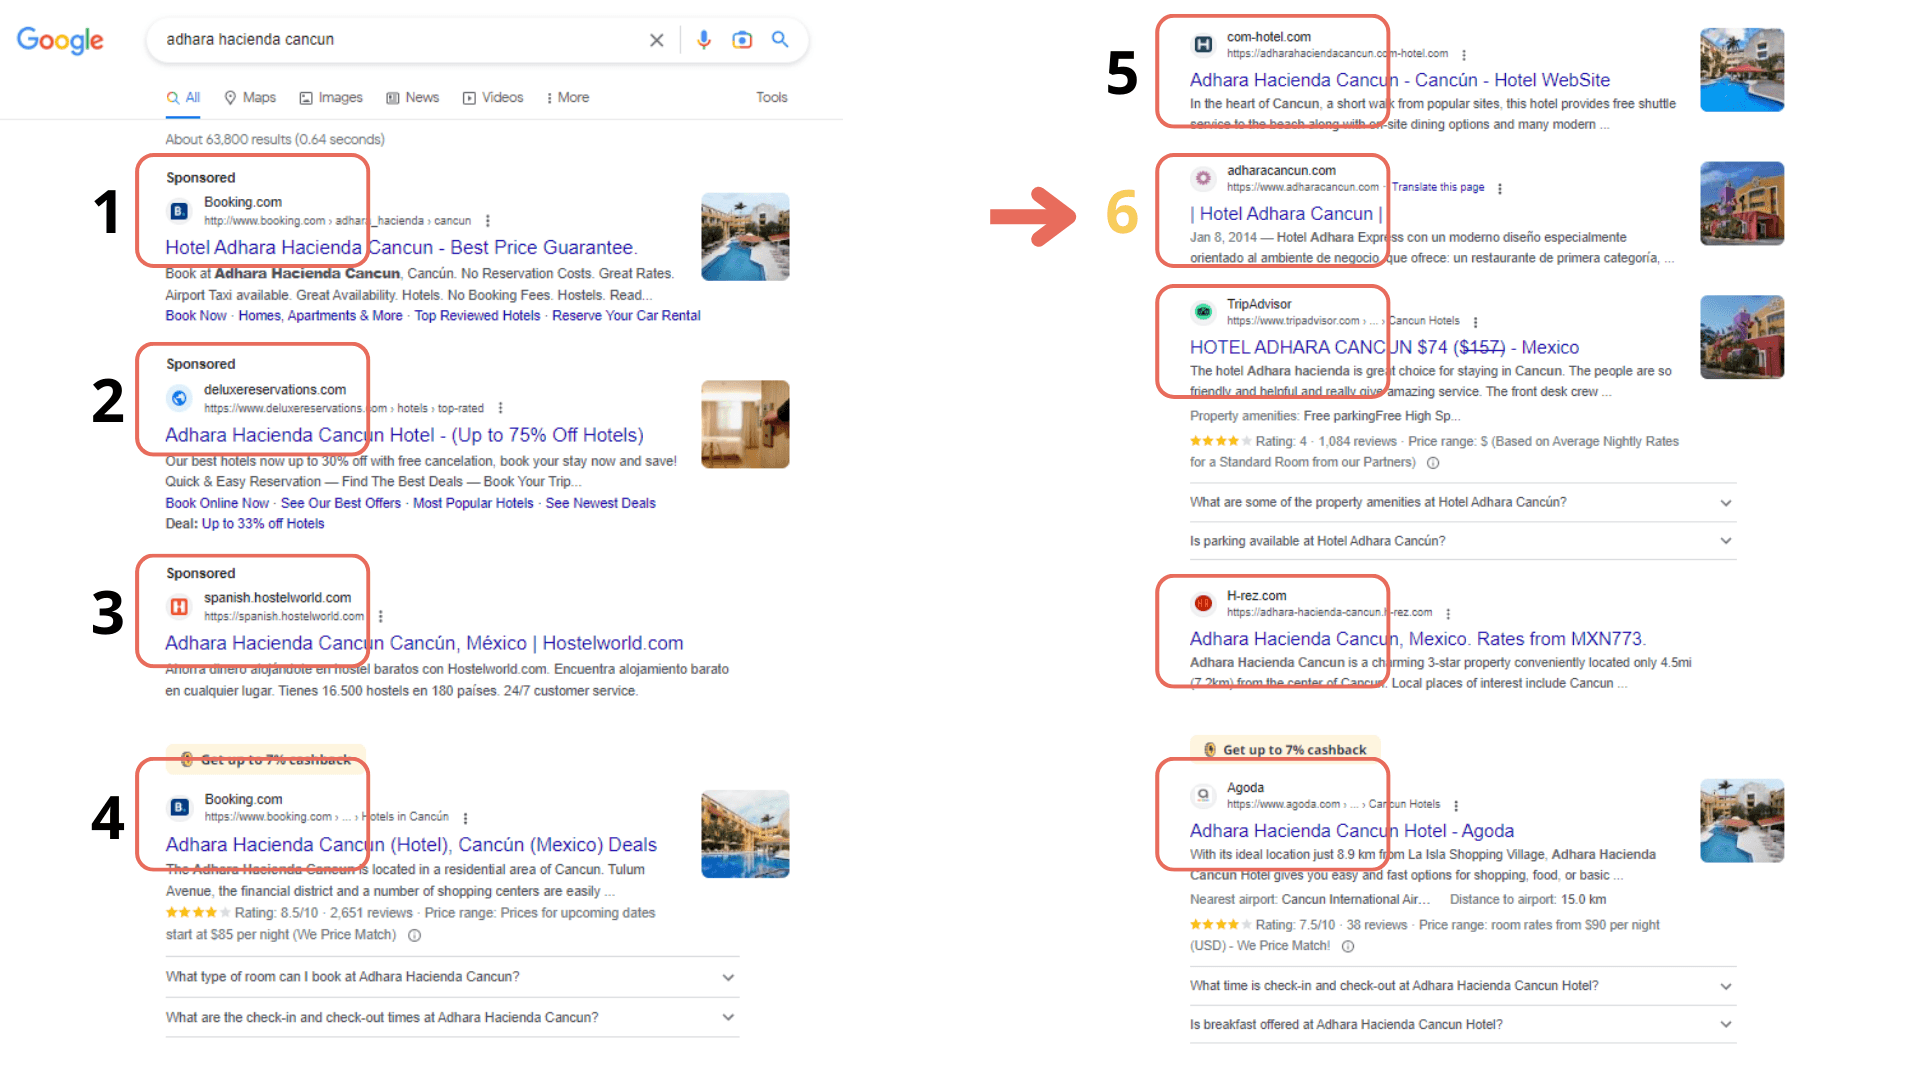This screenshot has height=1080, width=1920.
Task: Open deluxereservations hotel room thumbnail
Action: (x=745, y=424)
